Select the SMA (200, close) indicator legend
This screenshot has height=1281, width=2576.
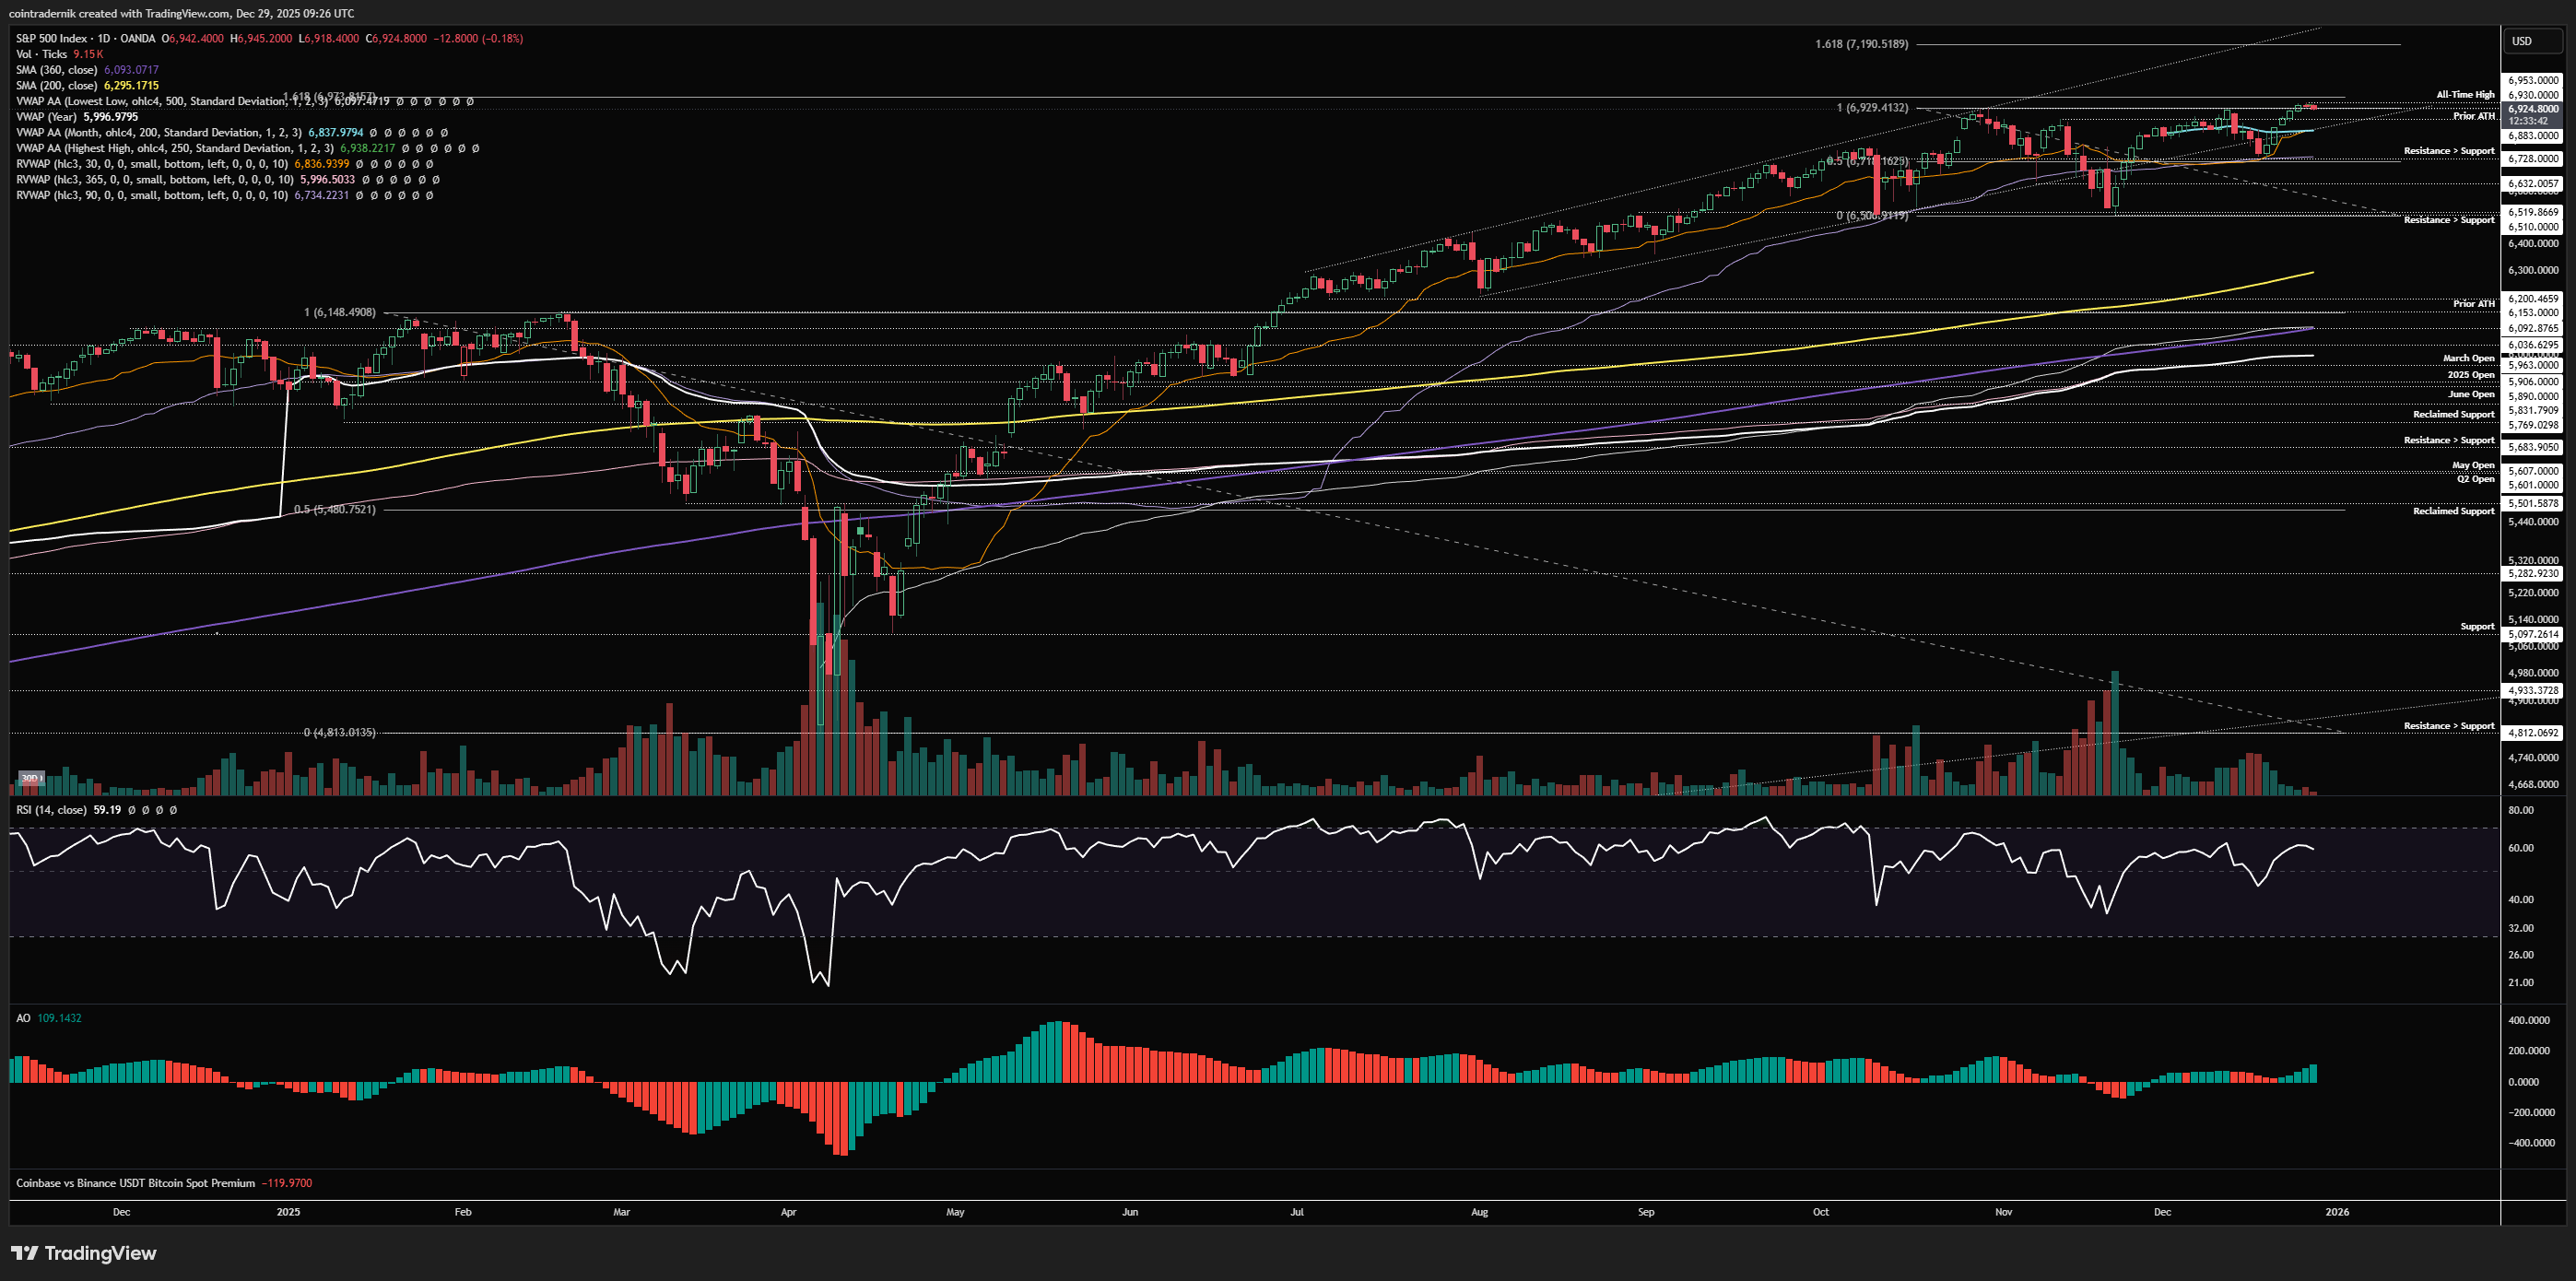(57, 86)
